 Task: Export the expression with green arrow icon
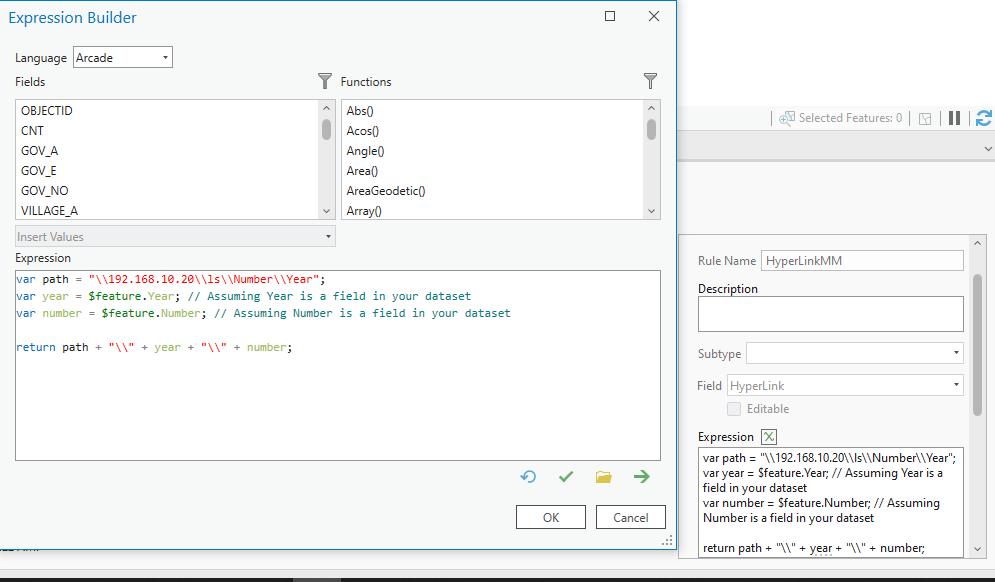tap(641, 477)
